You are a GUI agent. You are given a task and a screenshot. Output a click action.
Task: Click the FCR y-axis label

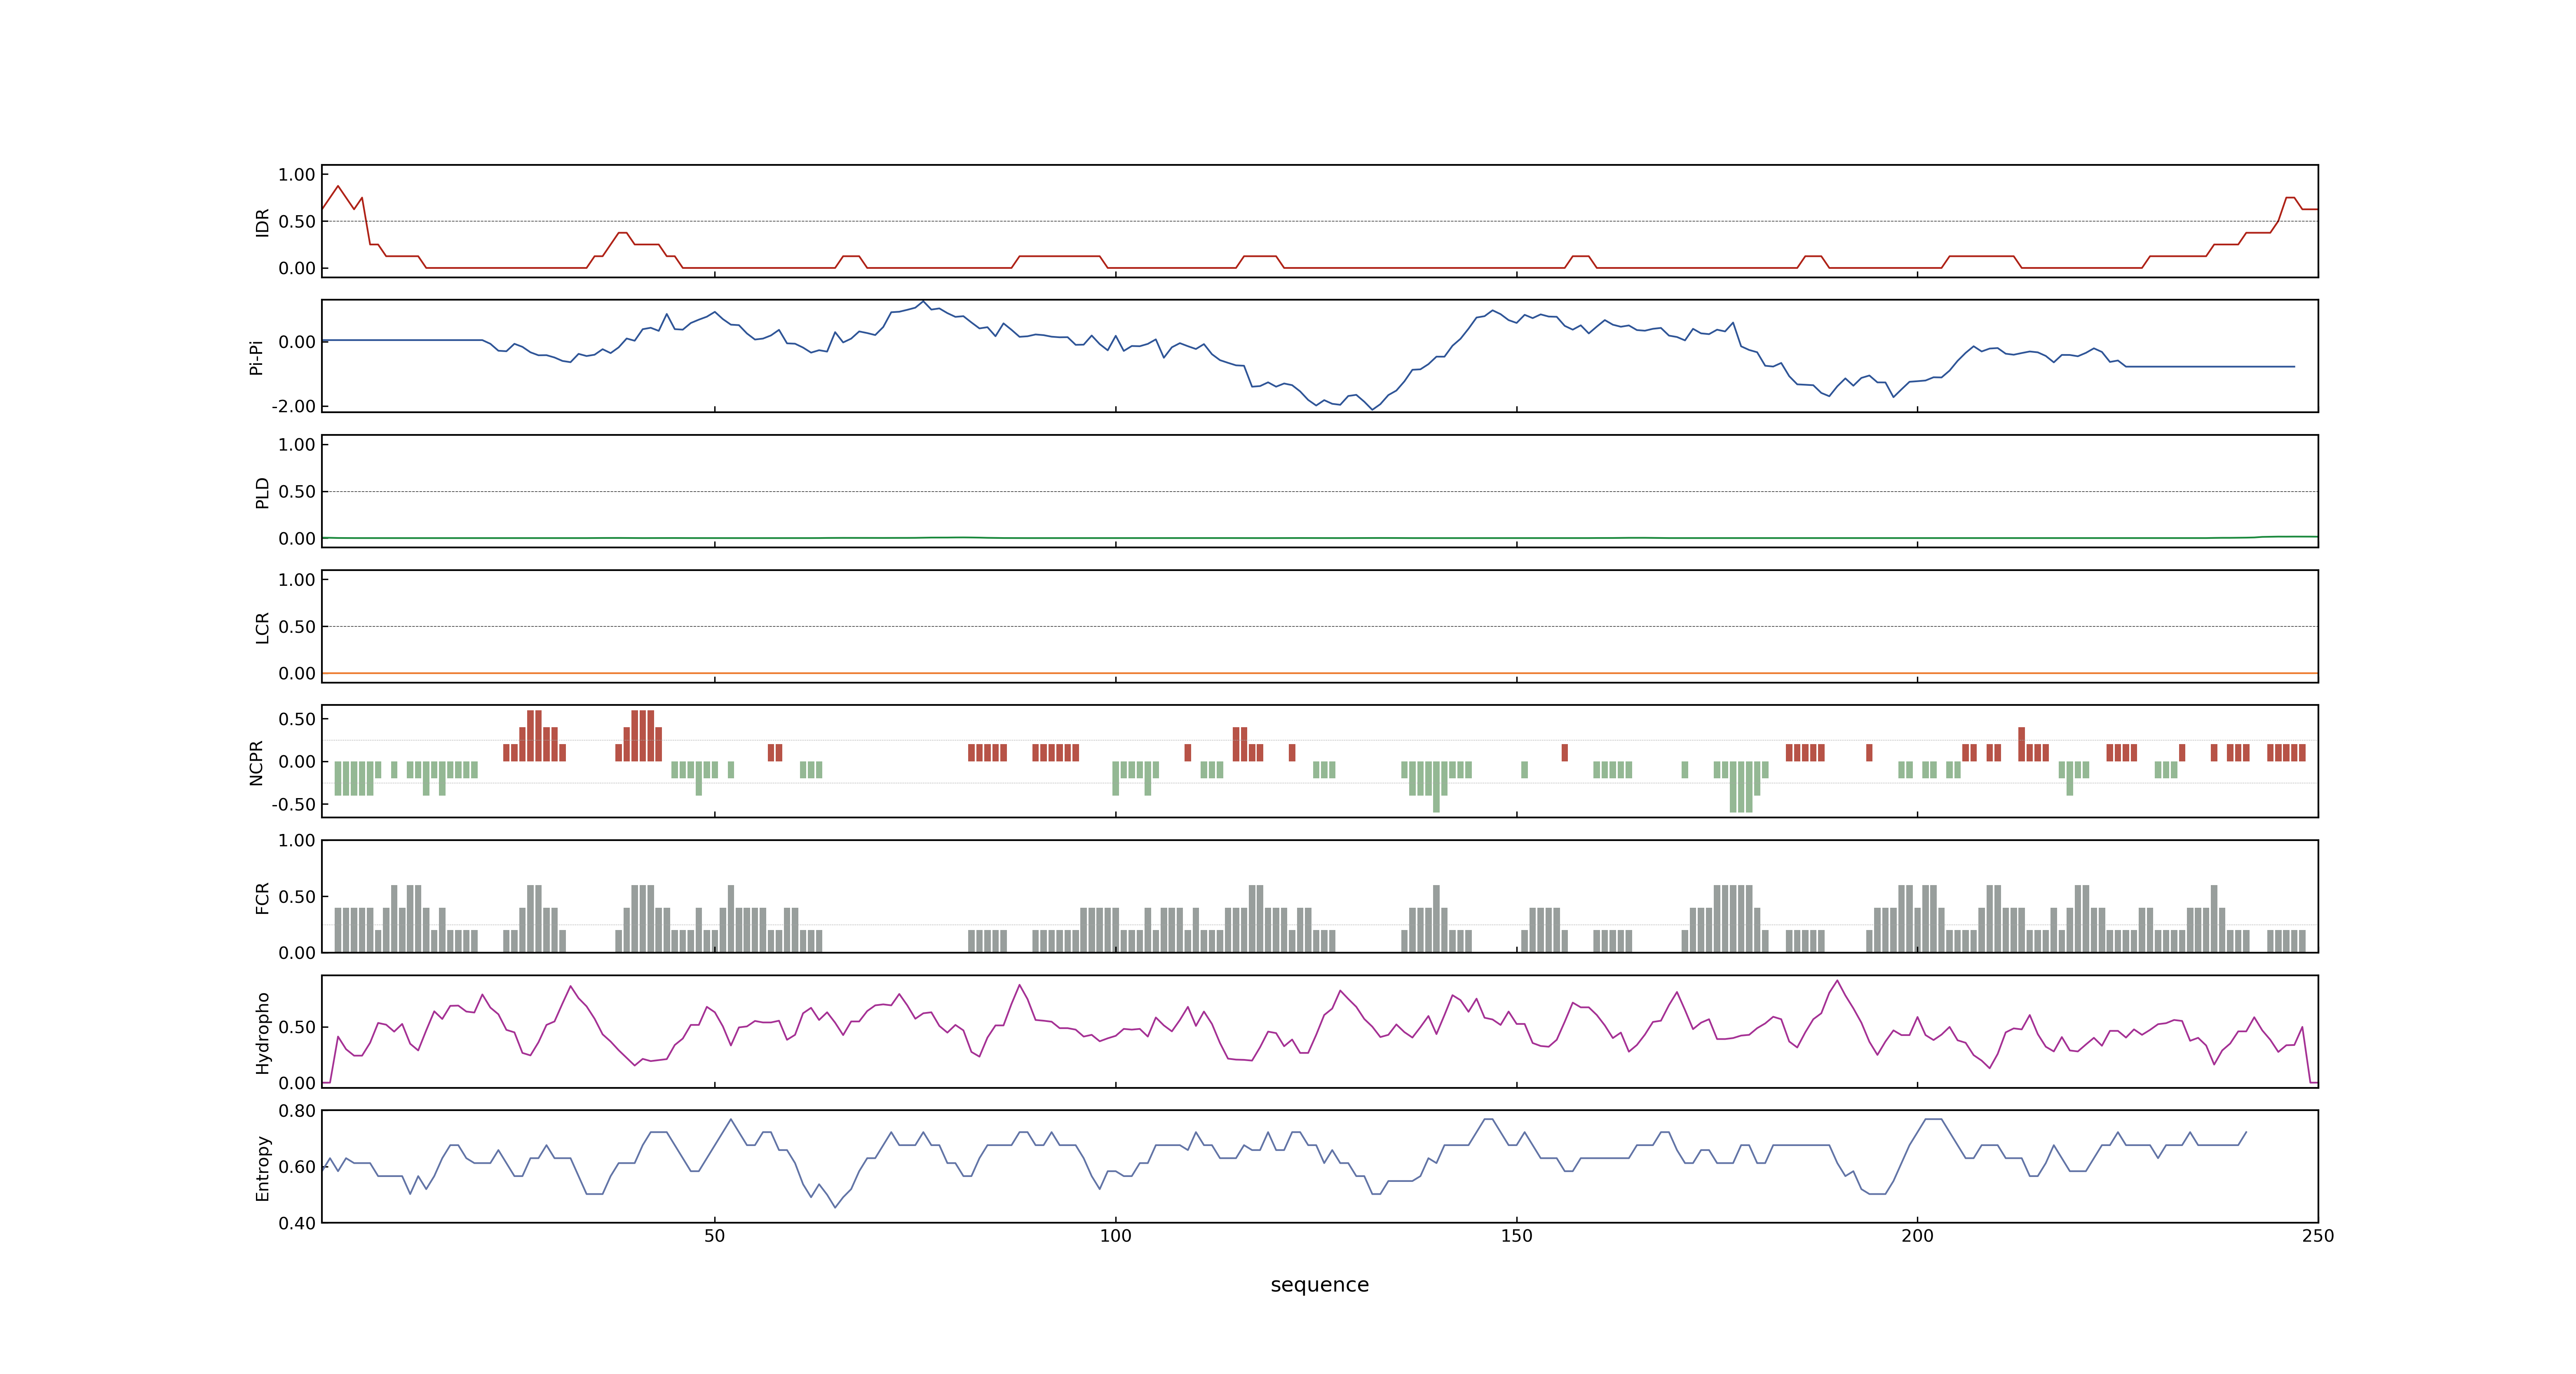tap(262, 897)
